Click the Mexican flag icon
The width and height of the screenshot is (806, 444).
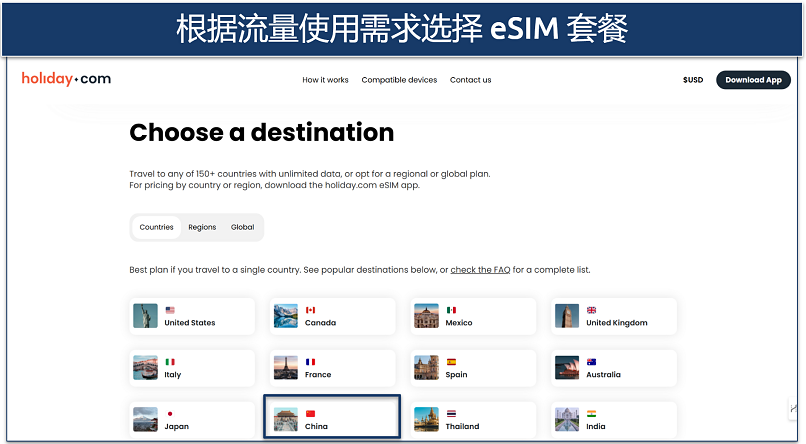pos(451,310)
